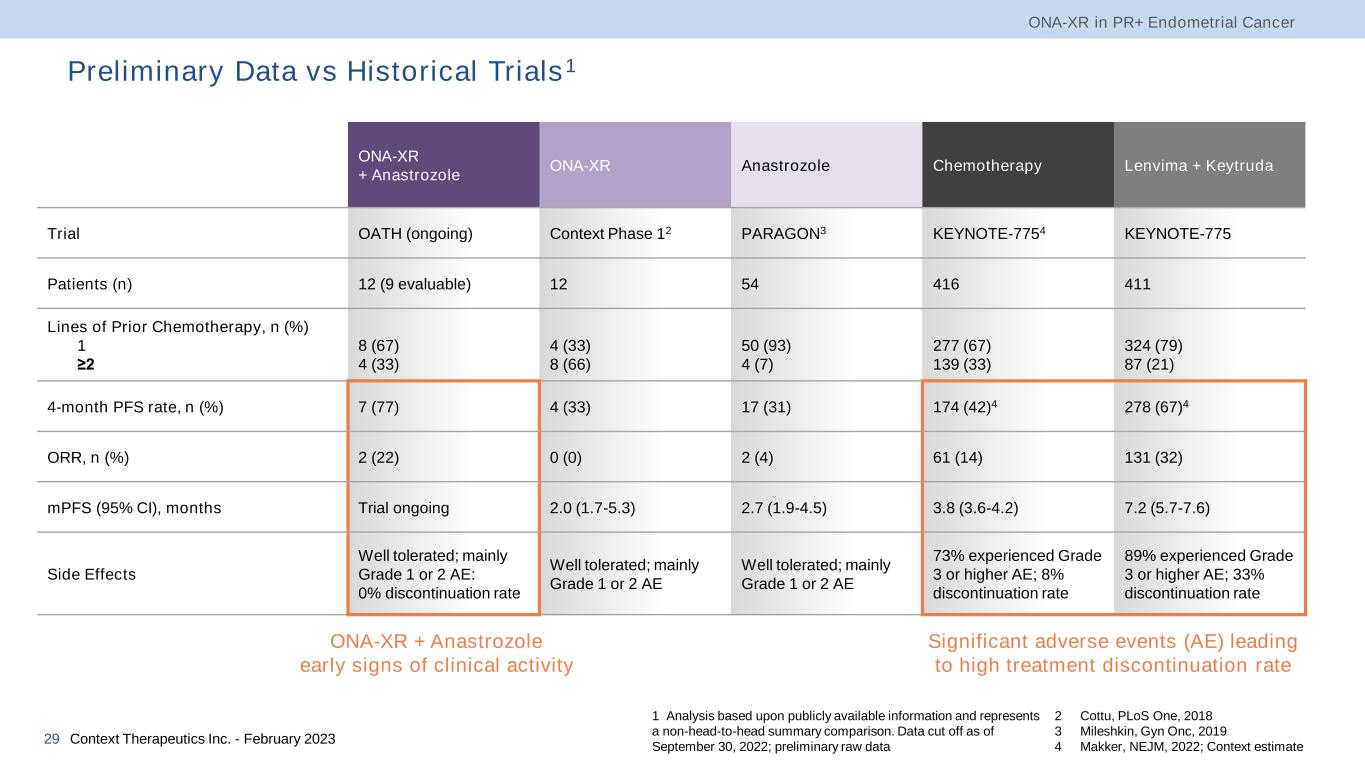Viewport: 1365px width, 768px height.
Task: Select the '17 (31)' PFS rate value
Action: pos(767,406)
